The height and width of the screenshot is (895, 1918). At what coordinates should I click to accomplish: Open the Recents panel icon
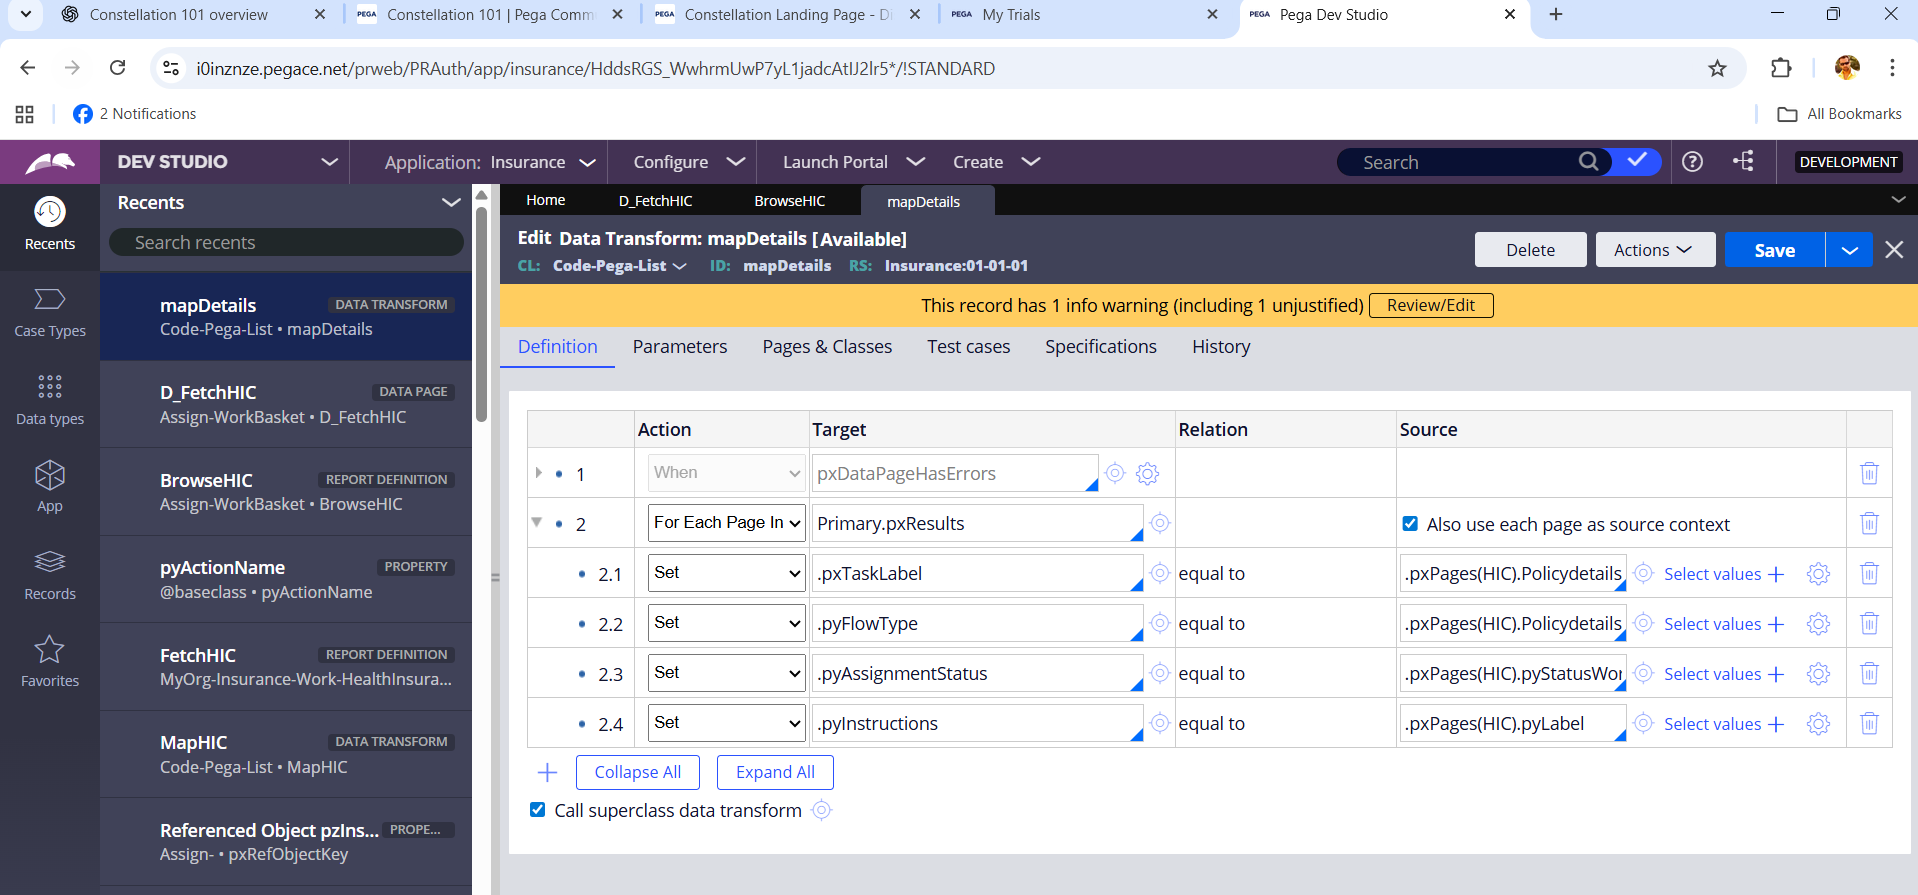(50, 225)
